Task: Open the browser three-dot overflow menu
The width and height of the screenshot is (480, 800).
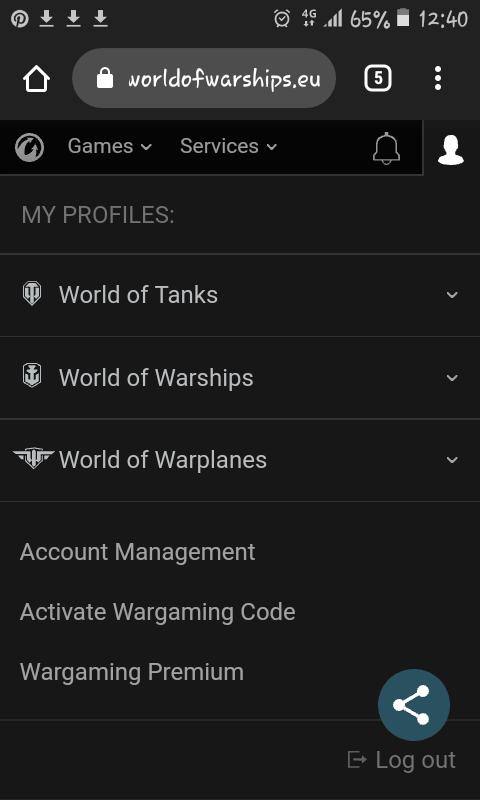Action: click(438, 79)
